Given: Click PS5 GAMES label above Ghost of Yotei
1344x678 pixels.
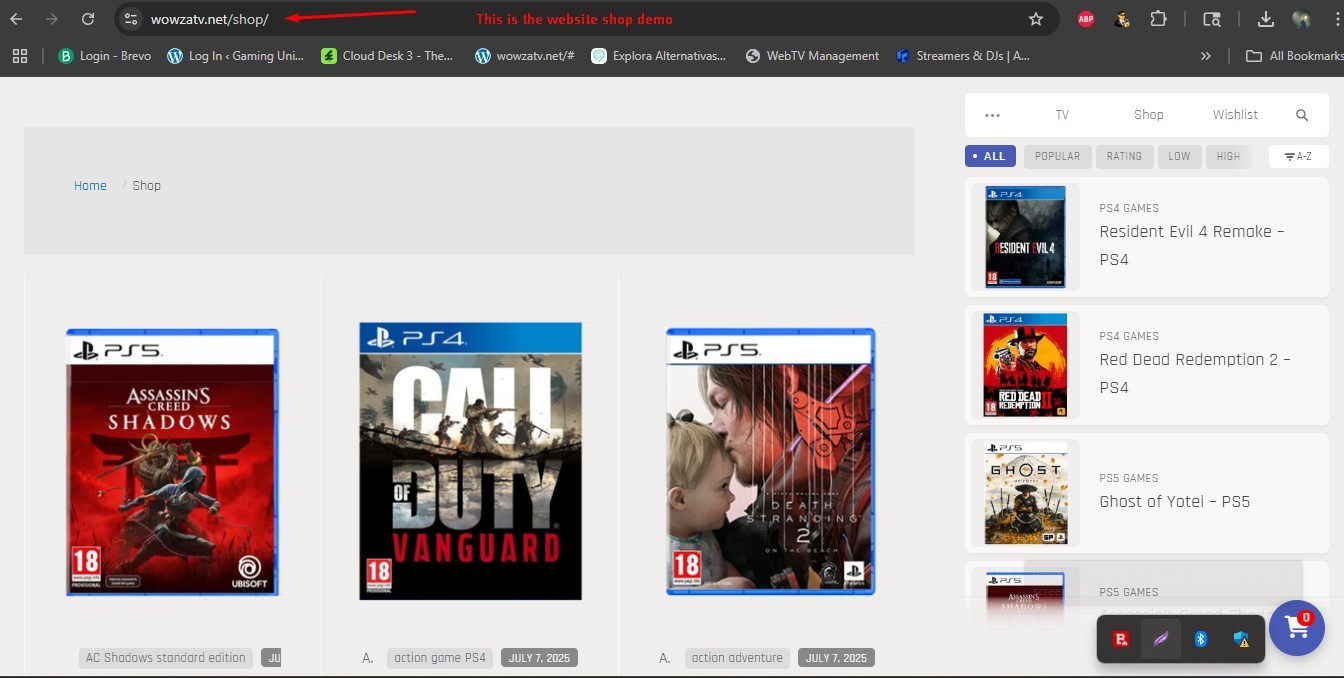Looking at the screenshot, I should (1129, 478).
